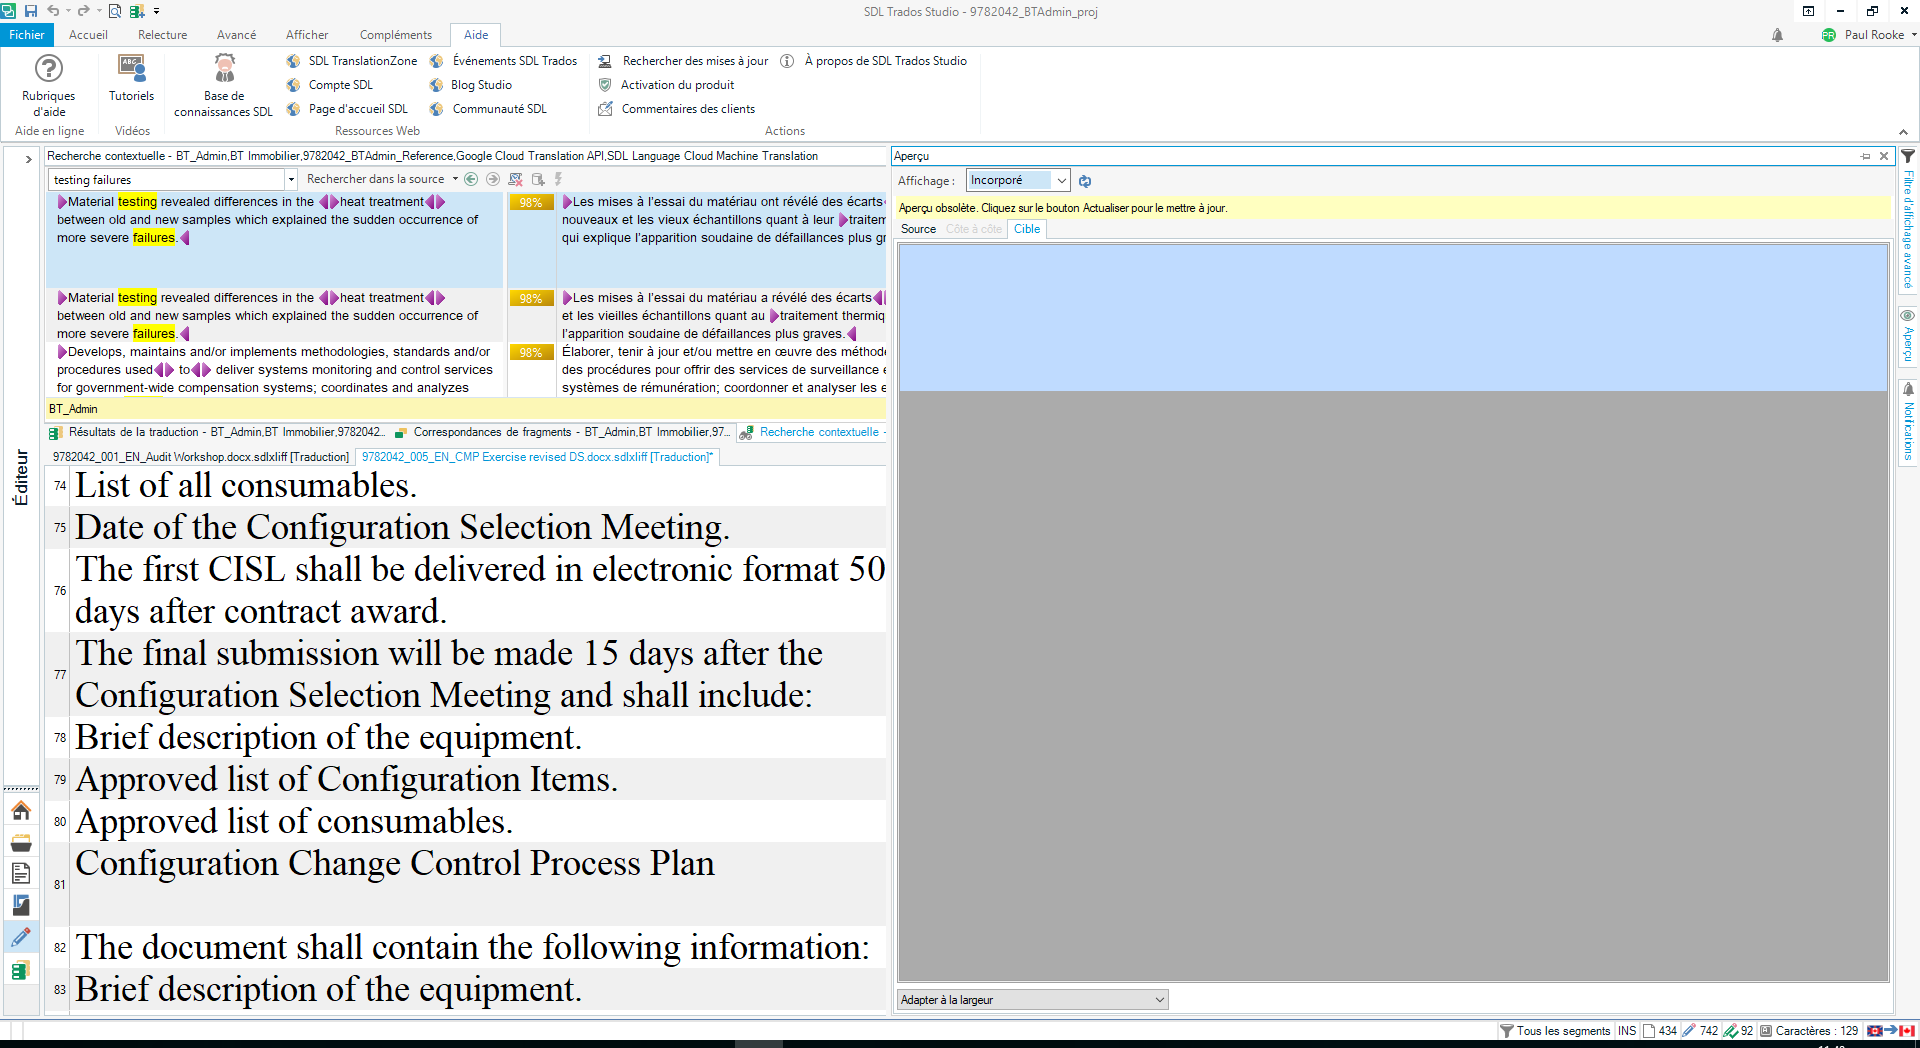The width and height of the screenshot is (1920, 1048).
Task: Open the Undo history dropdown arrow
Action: [67, 11]
